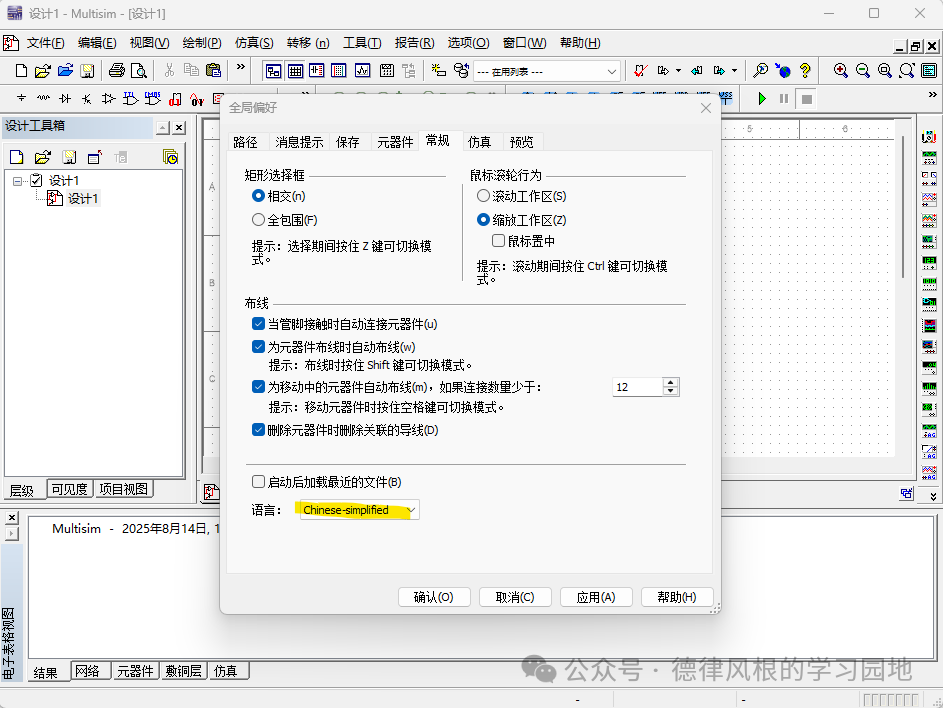Open the yellow question mark help icon
The image size is (943, 708).
click(x=805, y=71)
